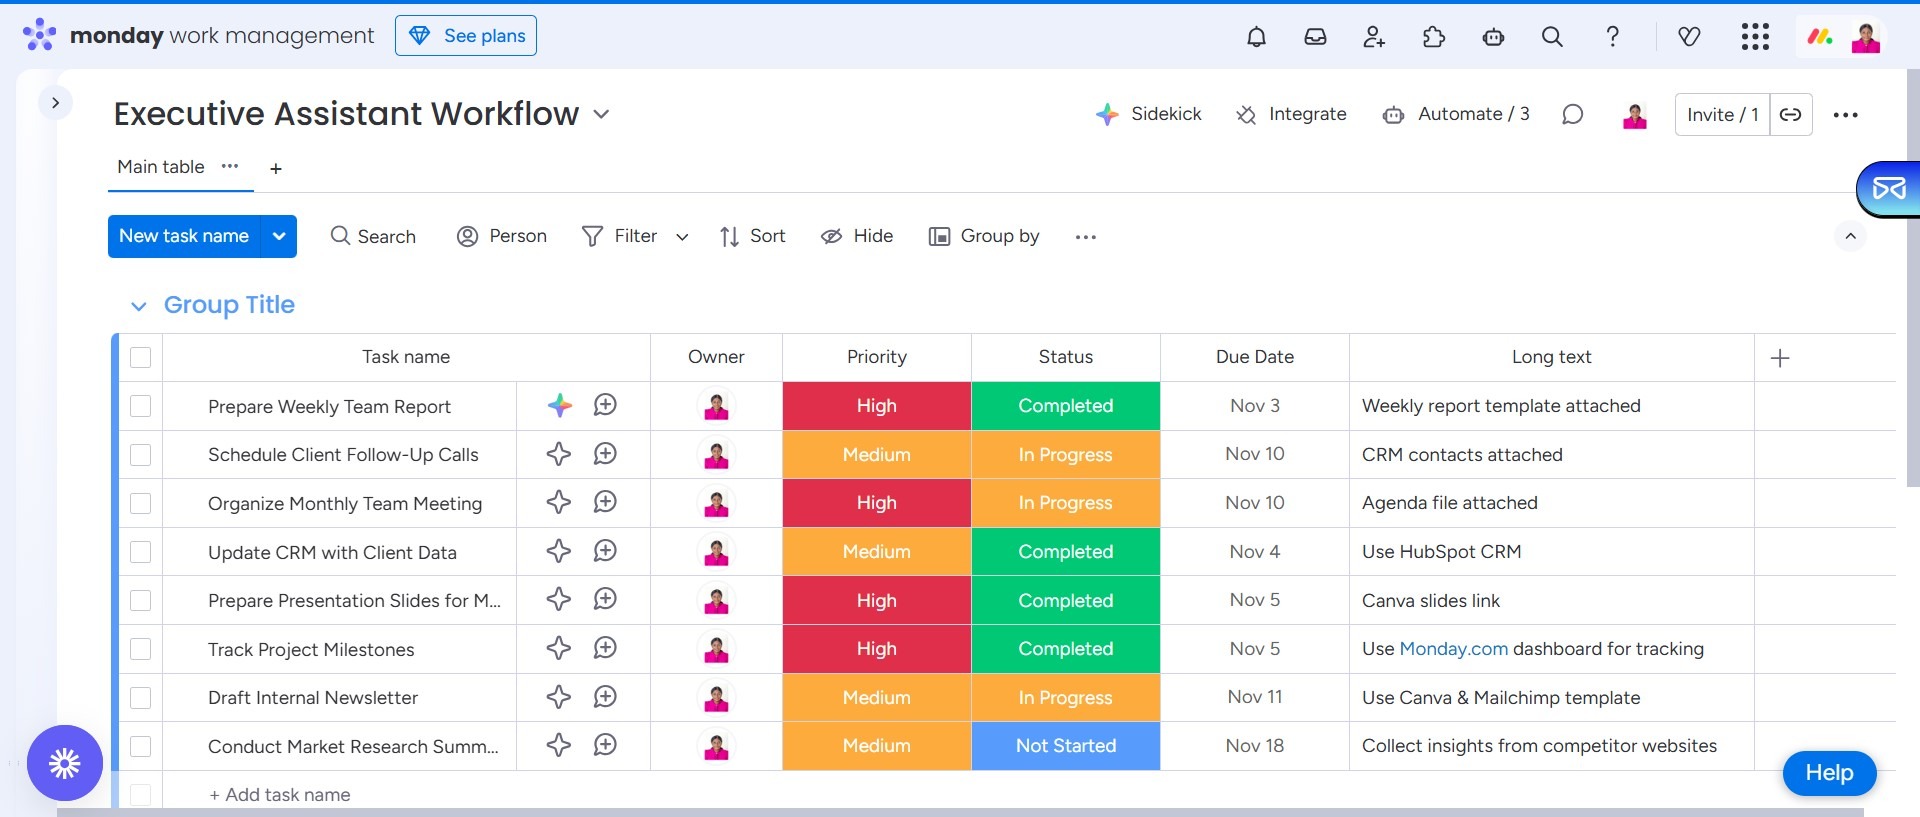
Task: Open the notifications bell icon
Action: tap(1256, 37)
